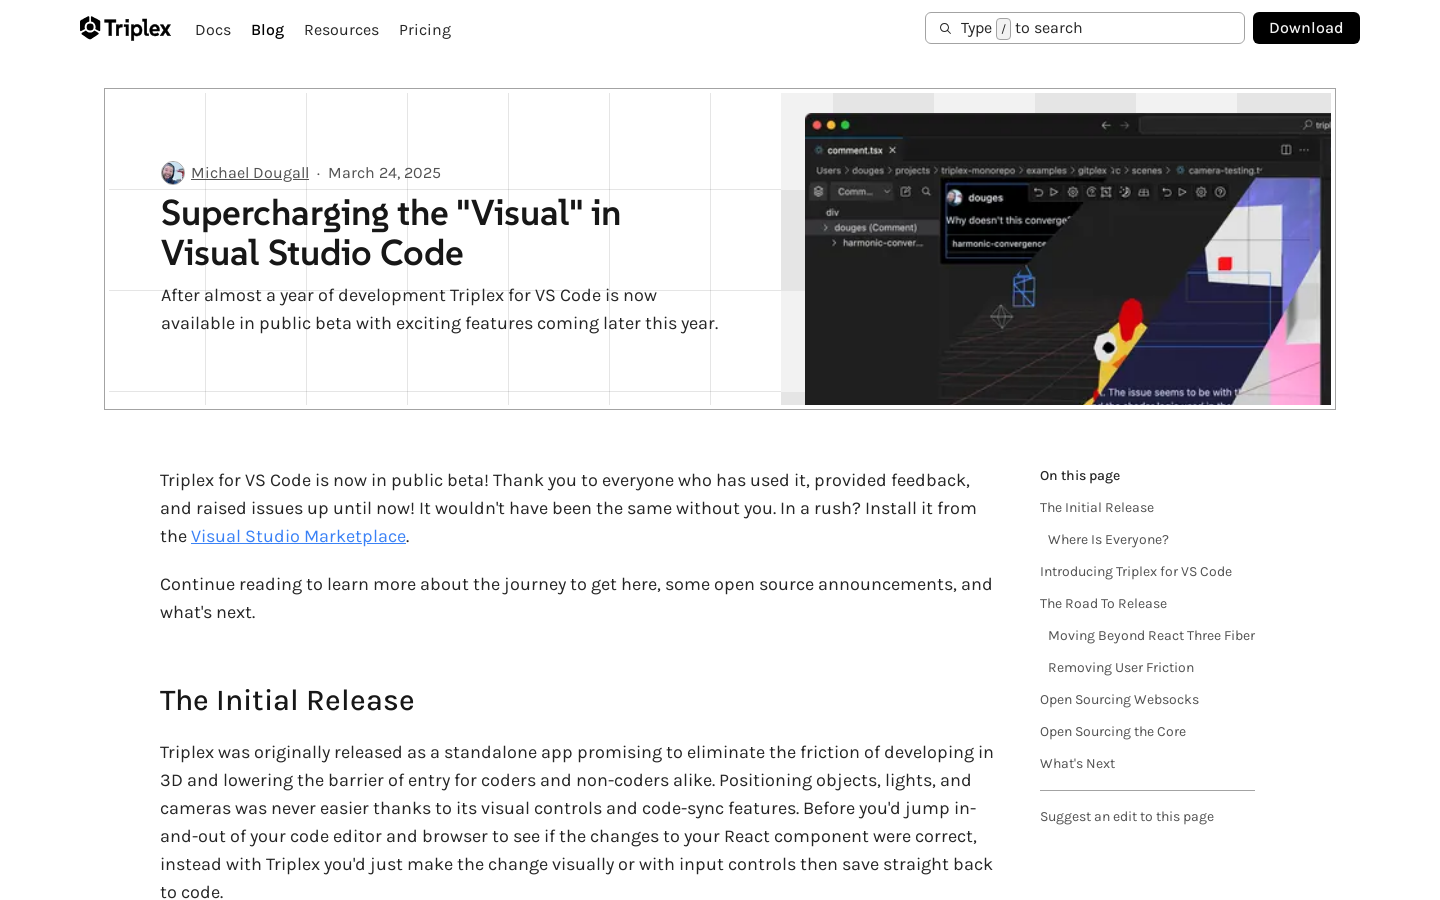
Task: Open Michael Dougall author link
Action: 250,173
